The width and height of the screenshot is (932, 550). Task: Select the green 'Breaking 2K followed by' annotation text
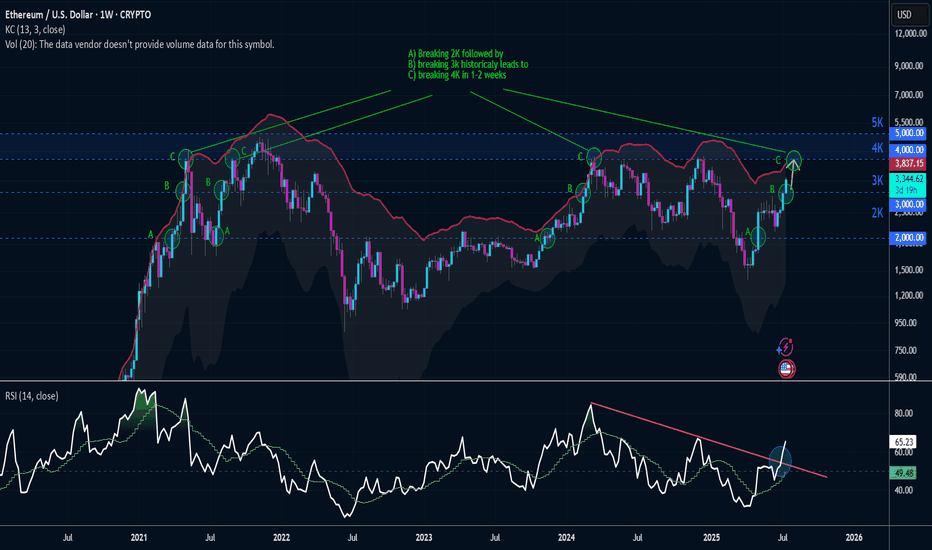pos(456,54)
